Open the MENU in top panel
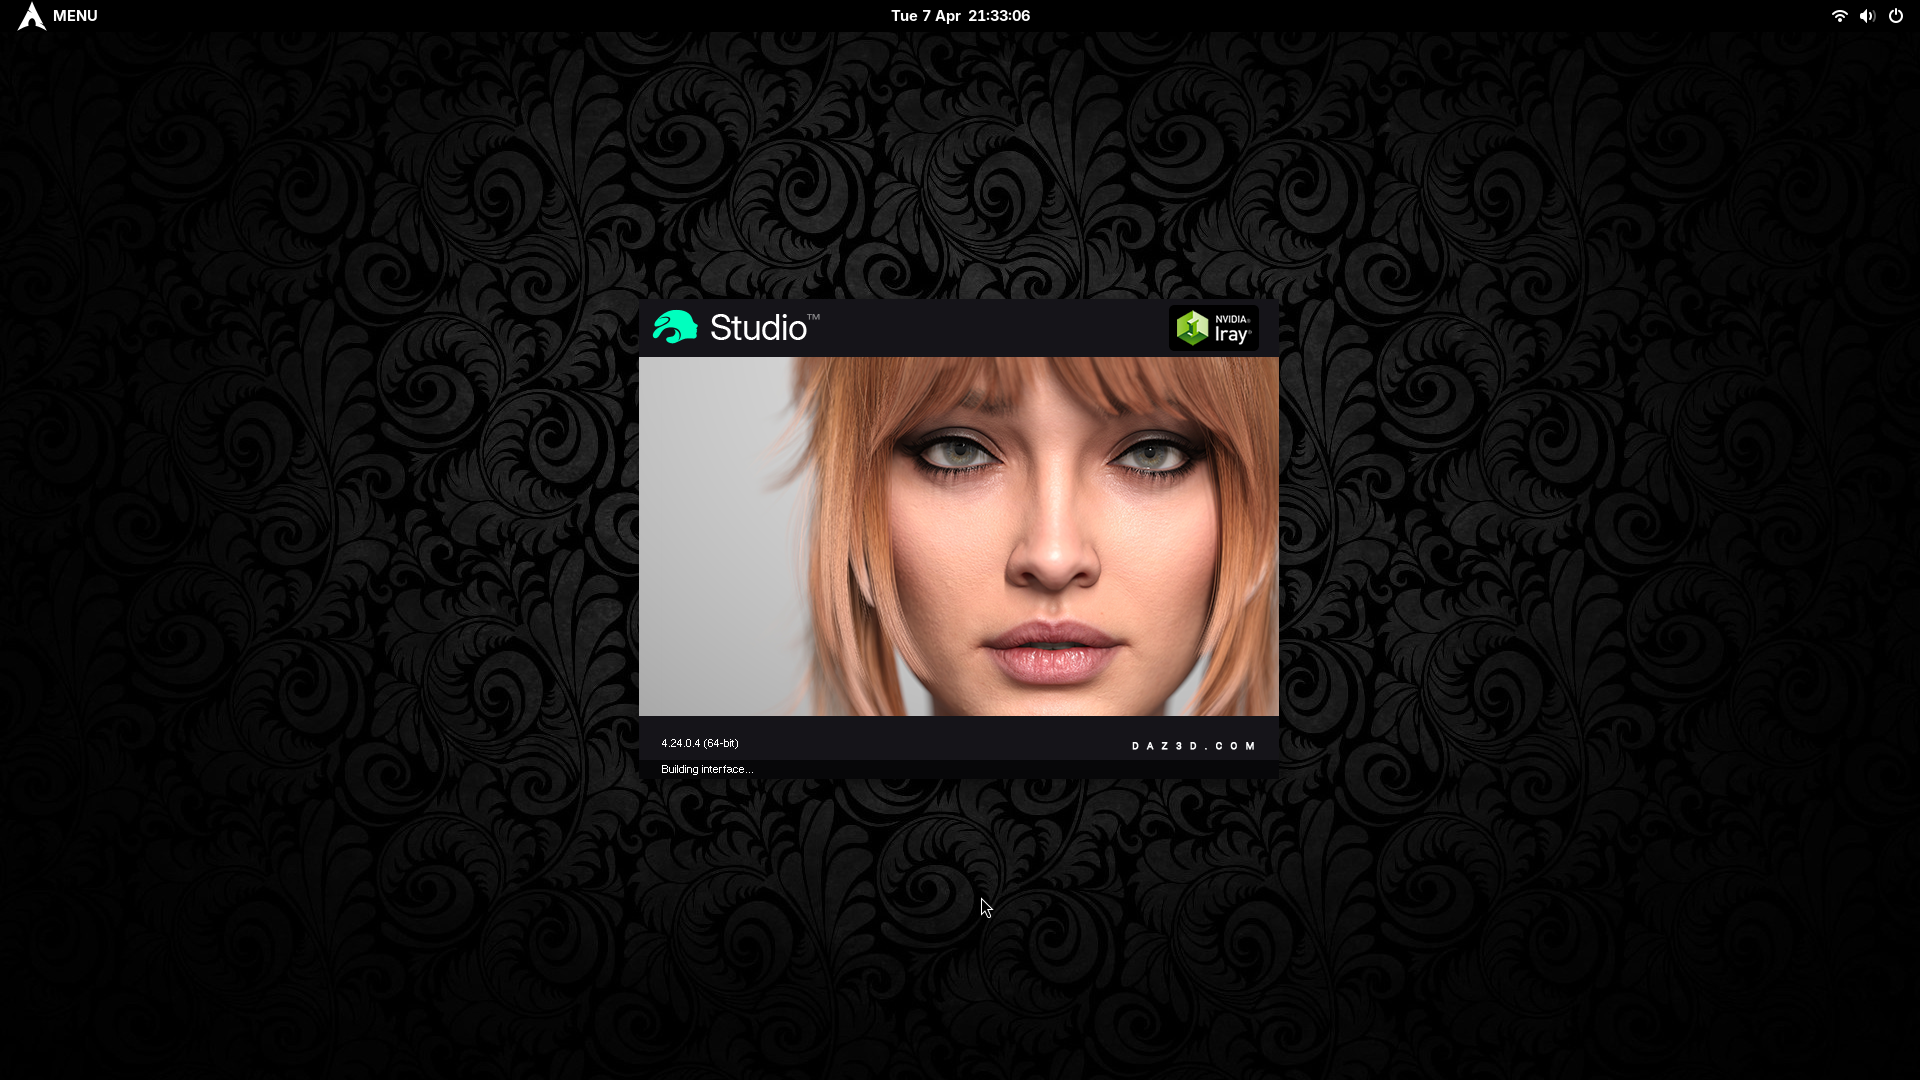Image resolution: width=1920 pixels, height=1080 pixels. [74, 16]
